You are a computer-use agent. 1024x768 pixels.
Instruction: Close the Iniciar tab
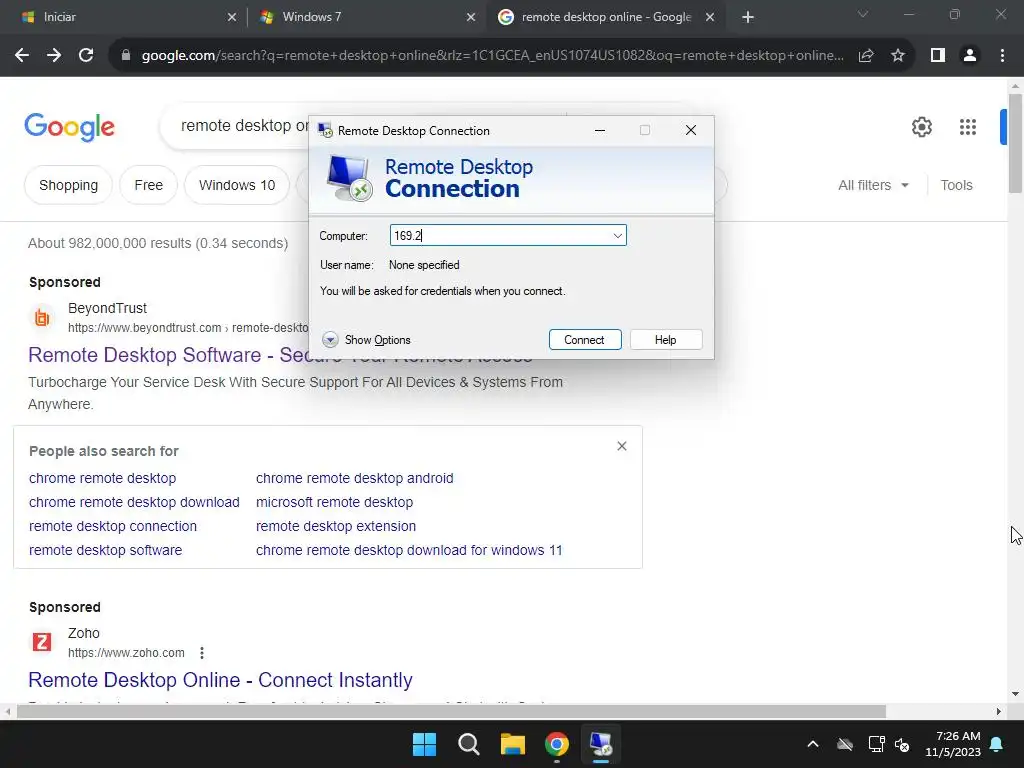click(232, 18)
